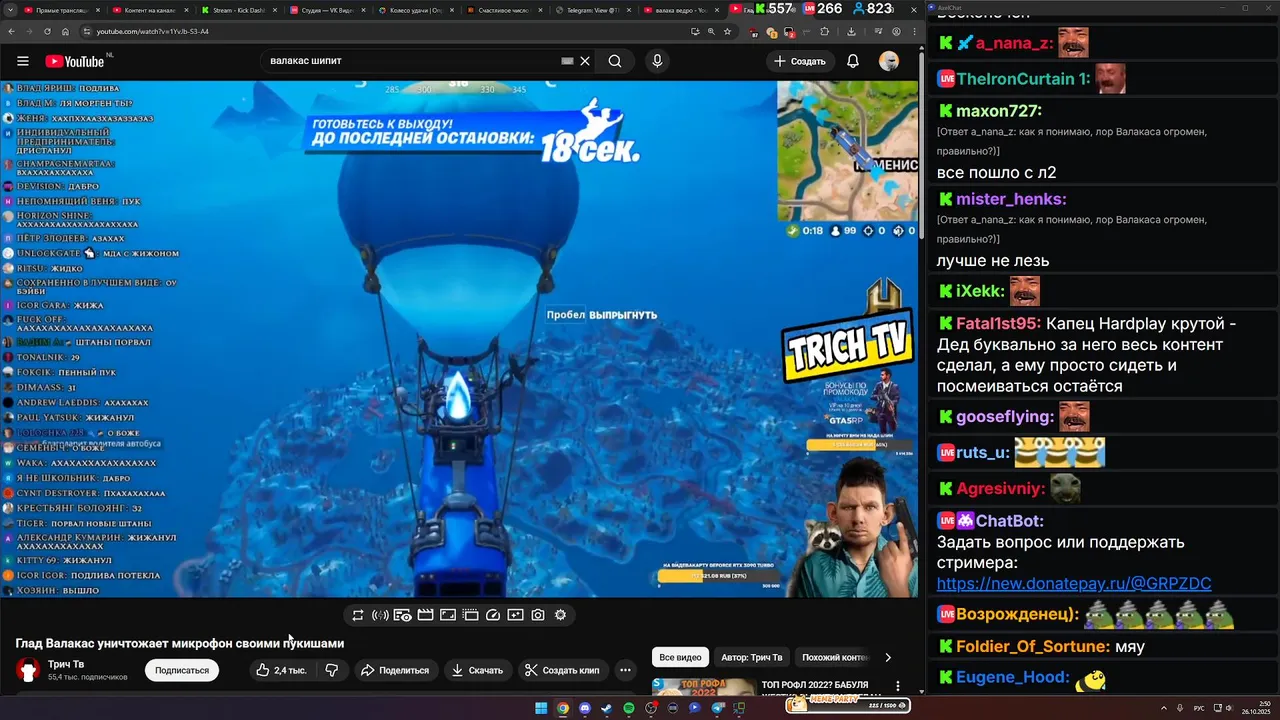Switch to the Студия — VK Видео tab
This screenshot has height=720, width=1280.
328,9
